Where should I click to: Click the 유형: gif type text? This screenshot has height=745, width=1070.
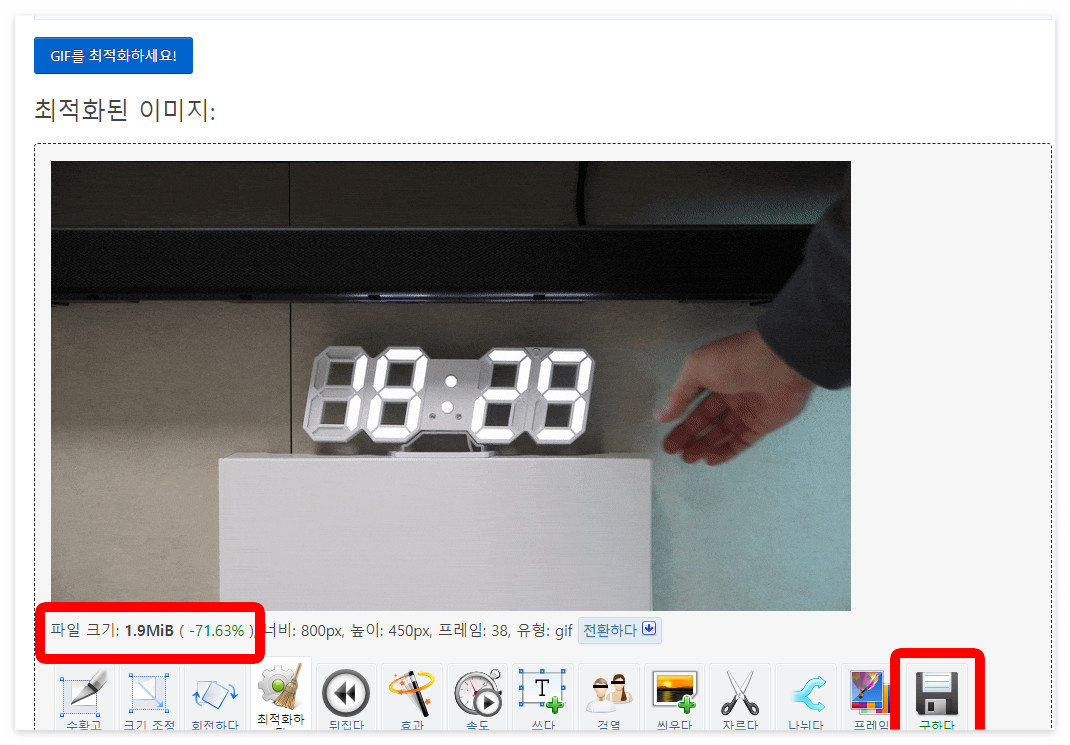point(544,630)
